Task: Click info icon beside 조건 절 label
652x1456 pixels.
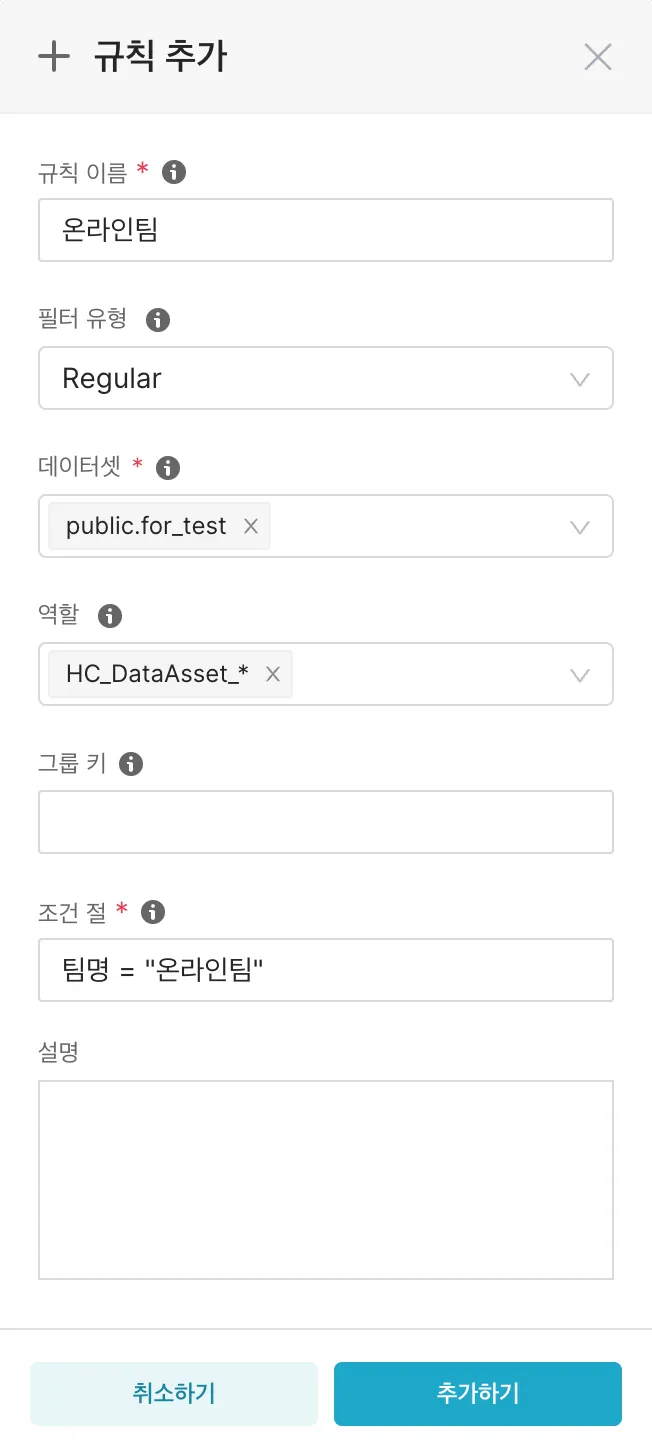Action: click(153, 911)
